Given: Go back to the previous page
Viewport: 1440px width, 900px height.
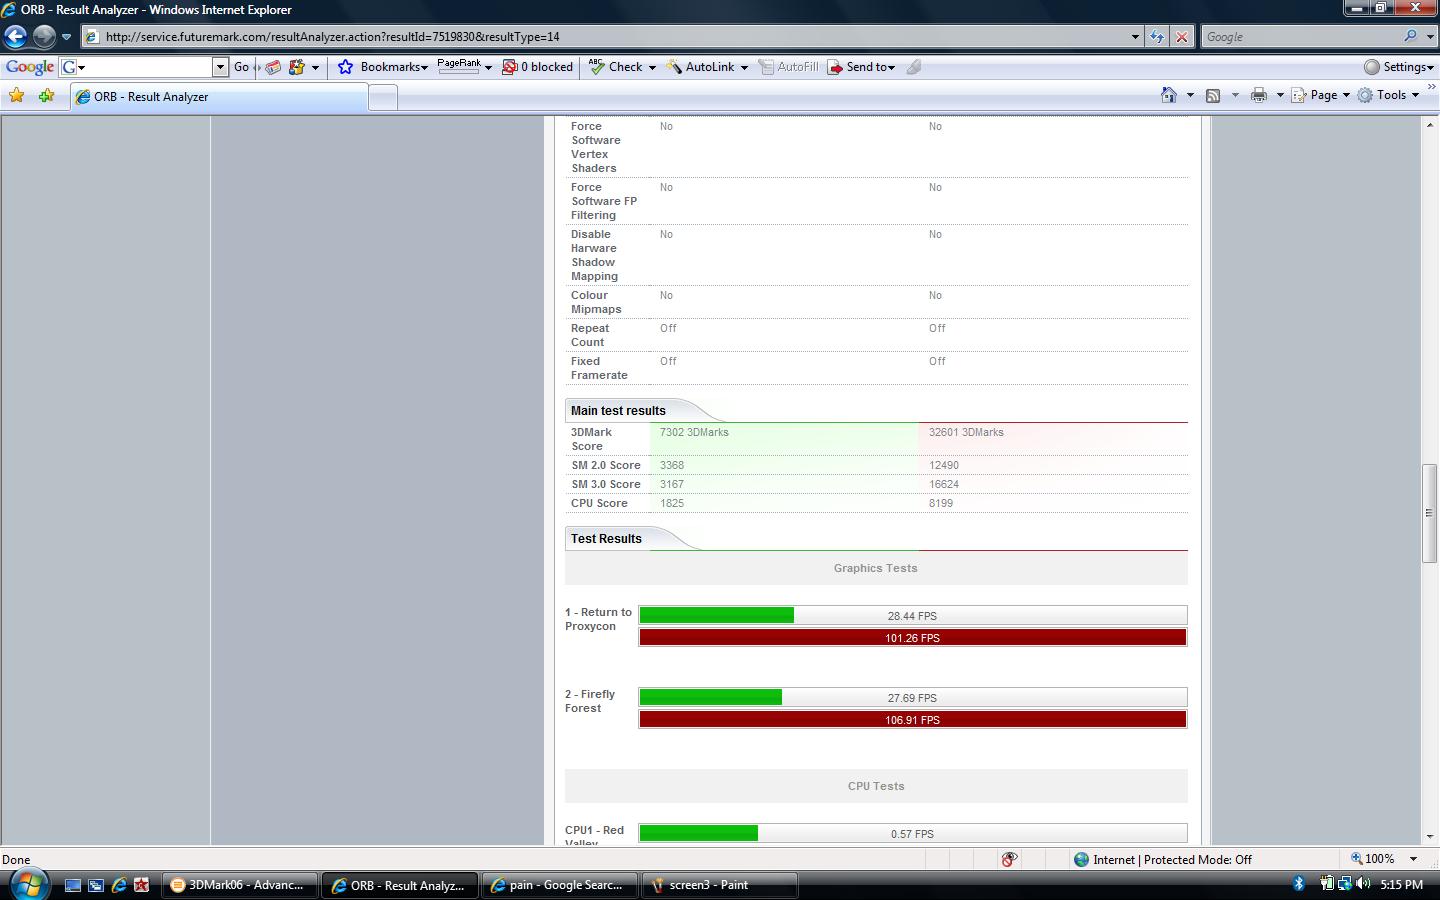Looking at the screenshot, I should point(15,37).
